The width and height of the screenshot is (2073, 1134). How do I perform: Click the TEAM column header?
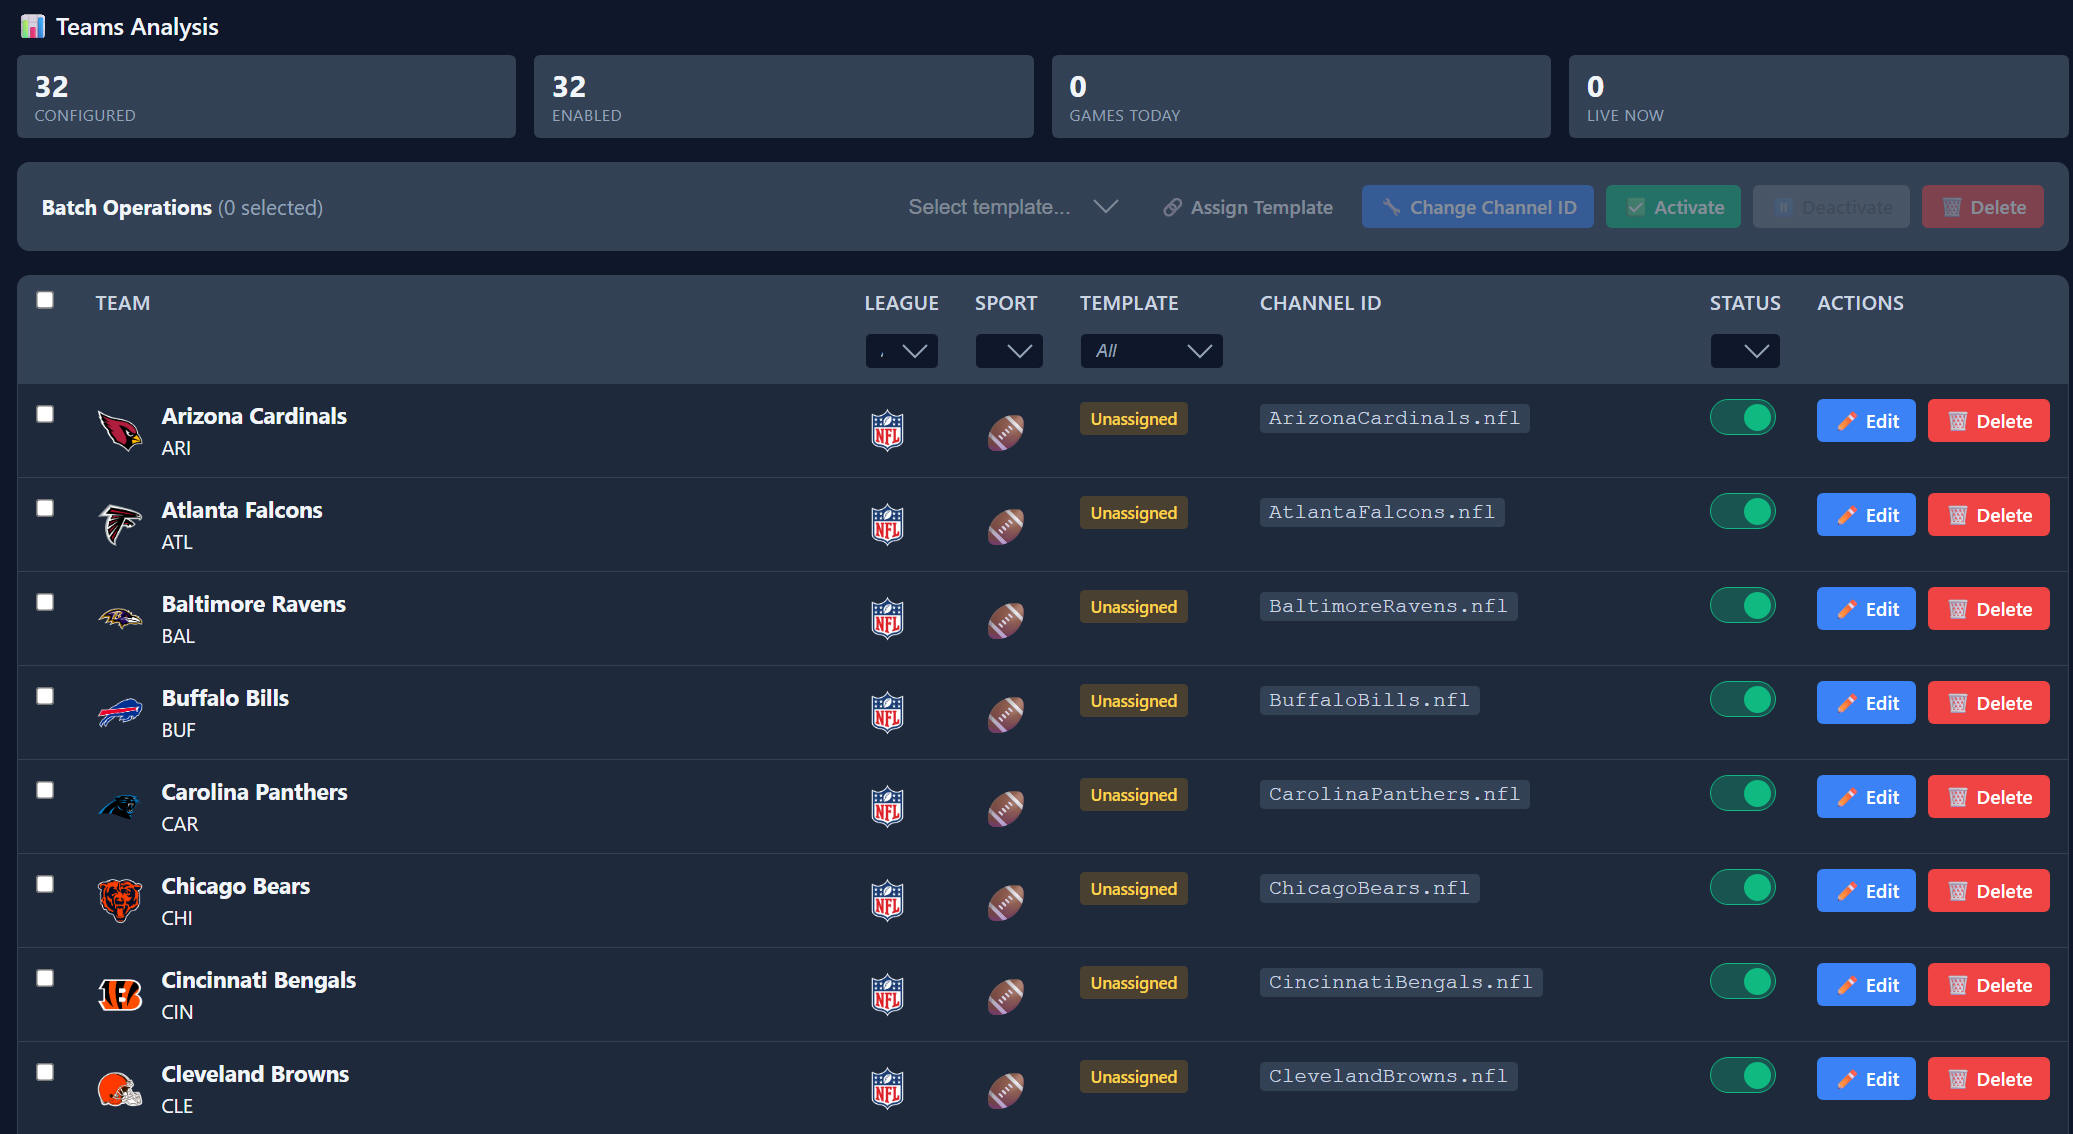(123, 303)
